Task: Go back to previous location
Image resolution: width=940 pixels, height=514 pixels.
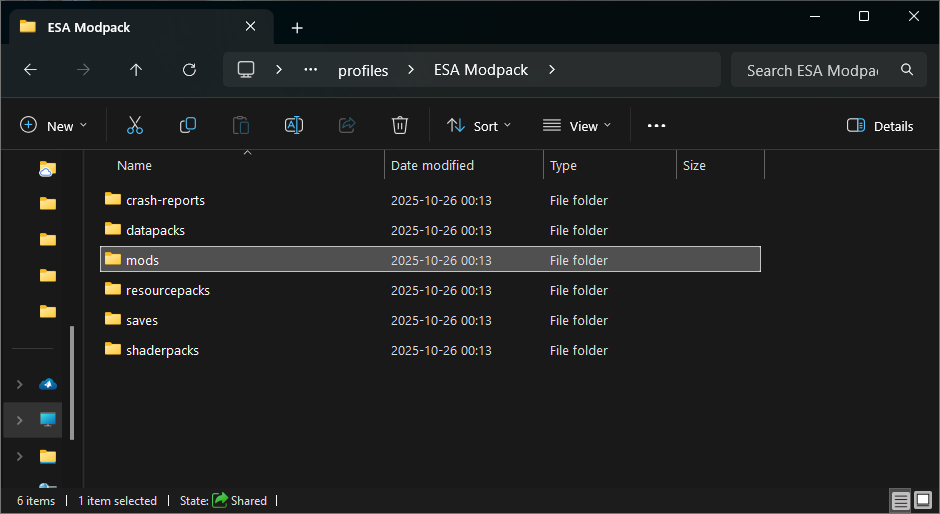Action: 30,70
